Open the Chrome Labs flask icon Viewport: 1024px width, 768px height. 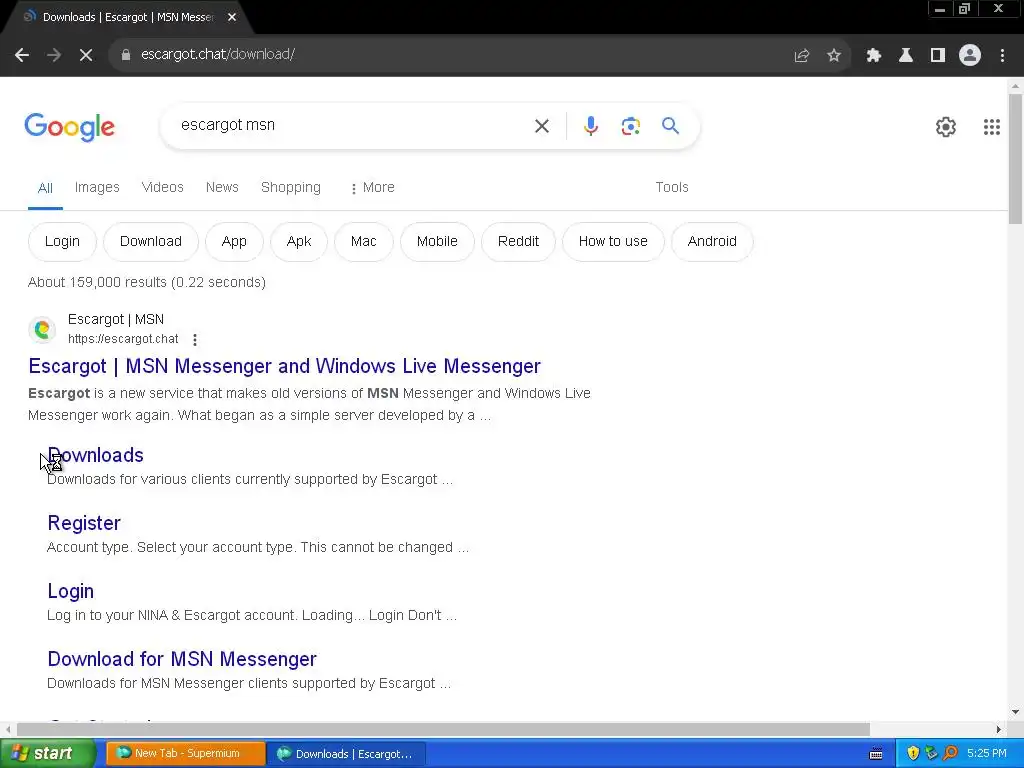[x=906, y=55]
